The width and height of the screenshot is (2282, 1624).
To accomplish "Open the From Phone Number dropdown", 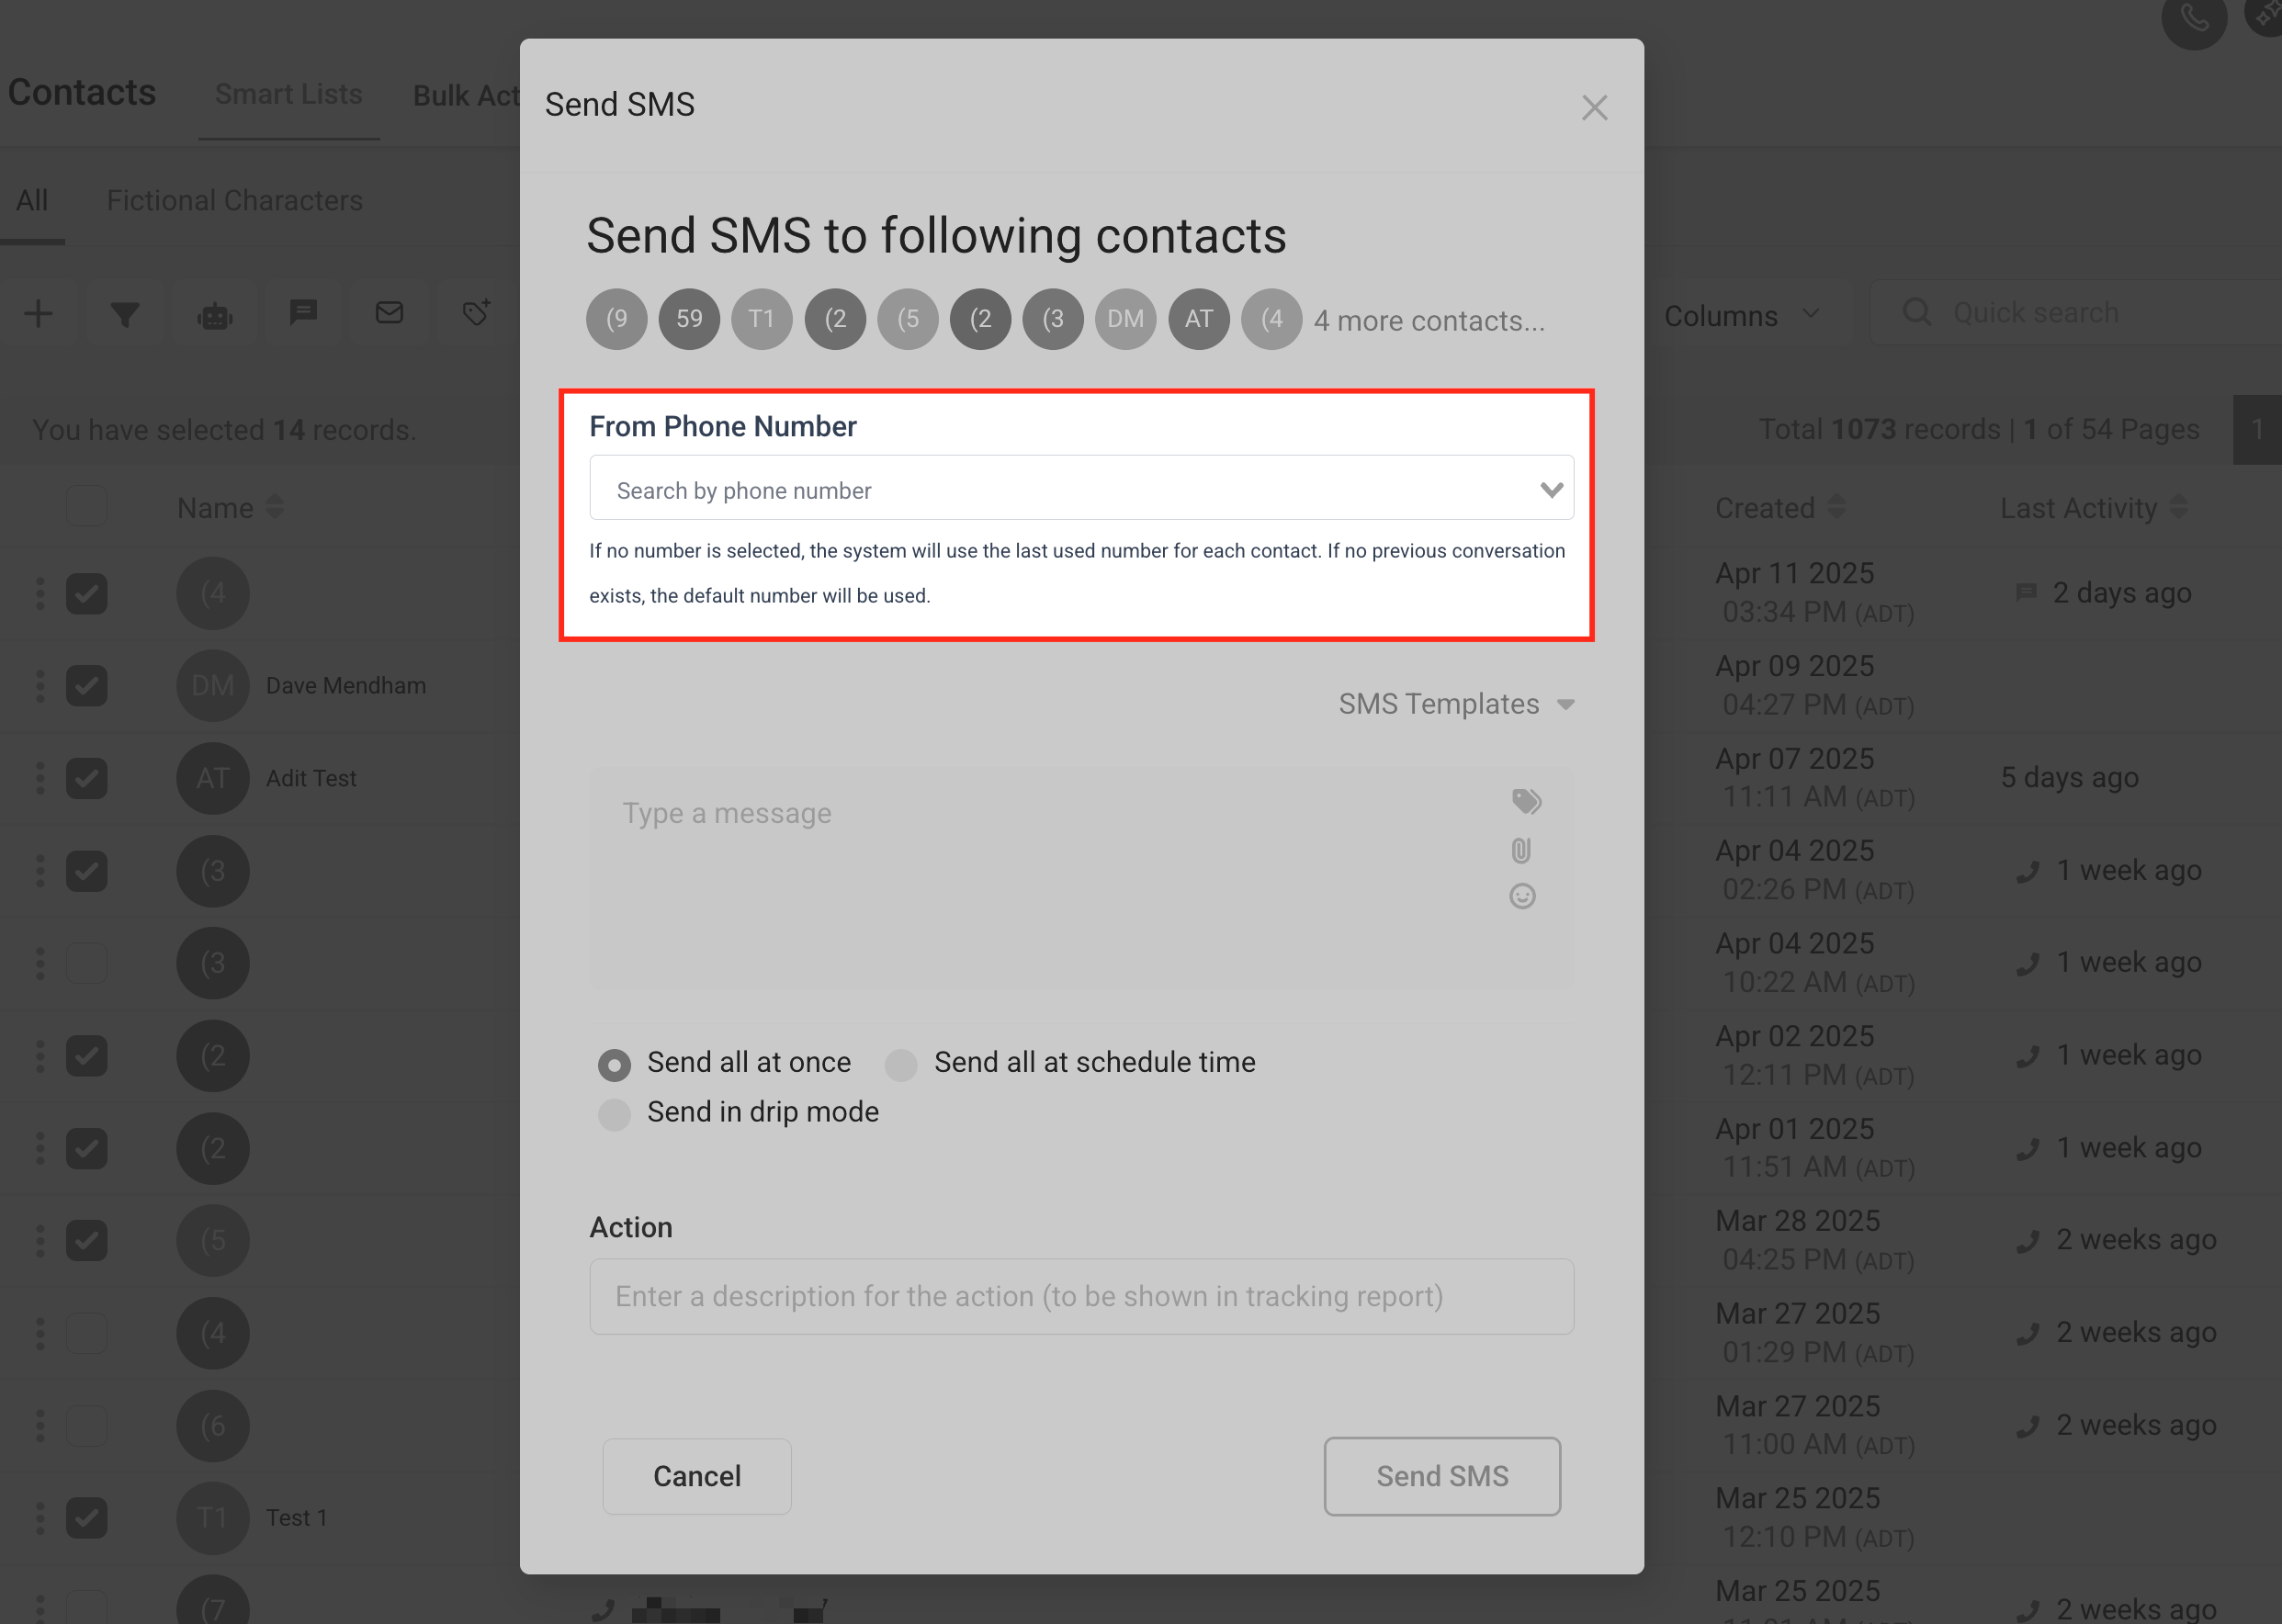I will [x=1080, y=489].
